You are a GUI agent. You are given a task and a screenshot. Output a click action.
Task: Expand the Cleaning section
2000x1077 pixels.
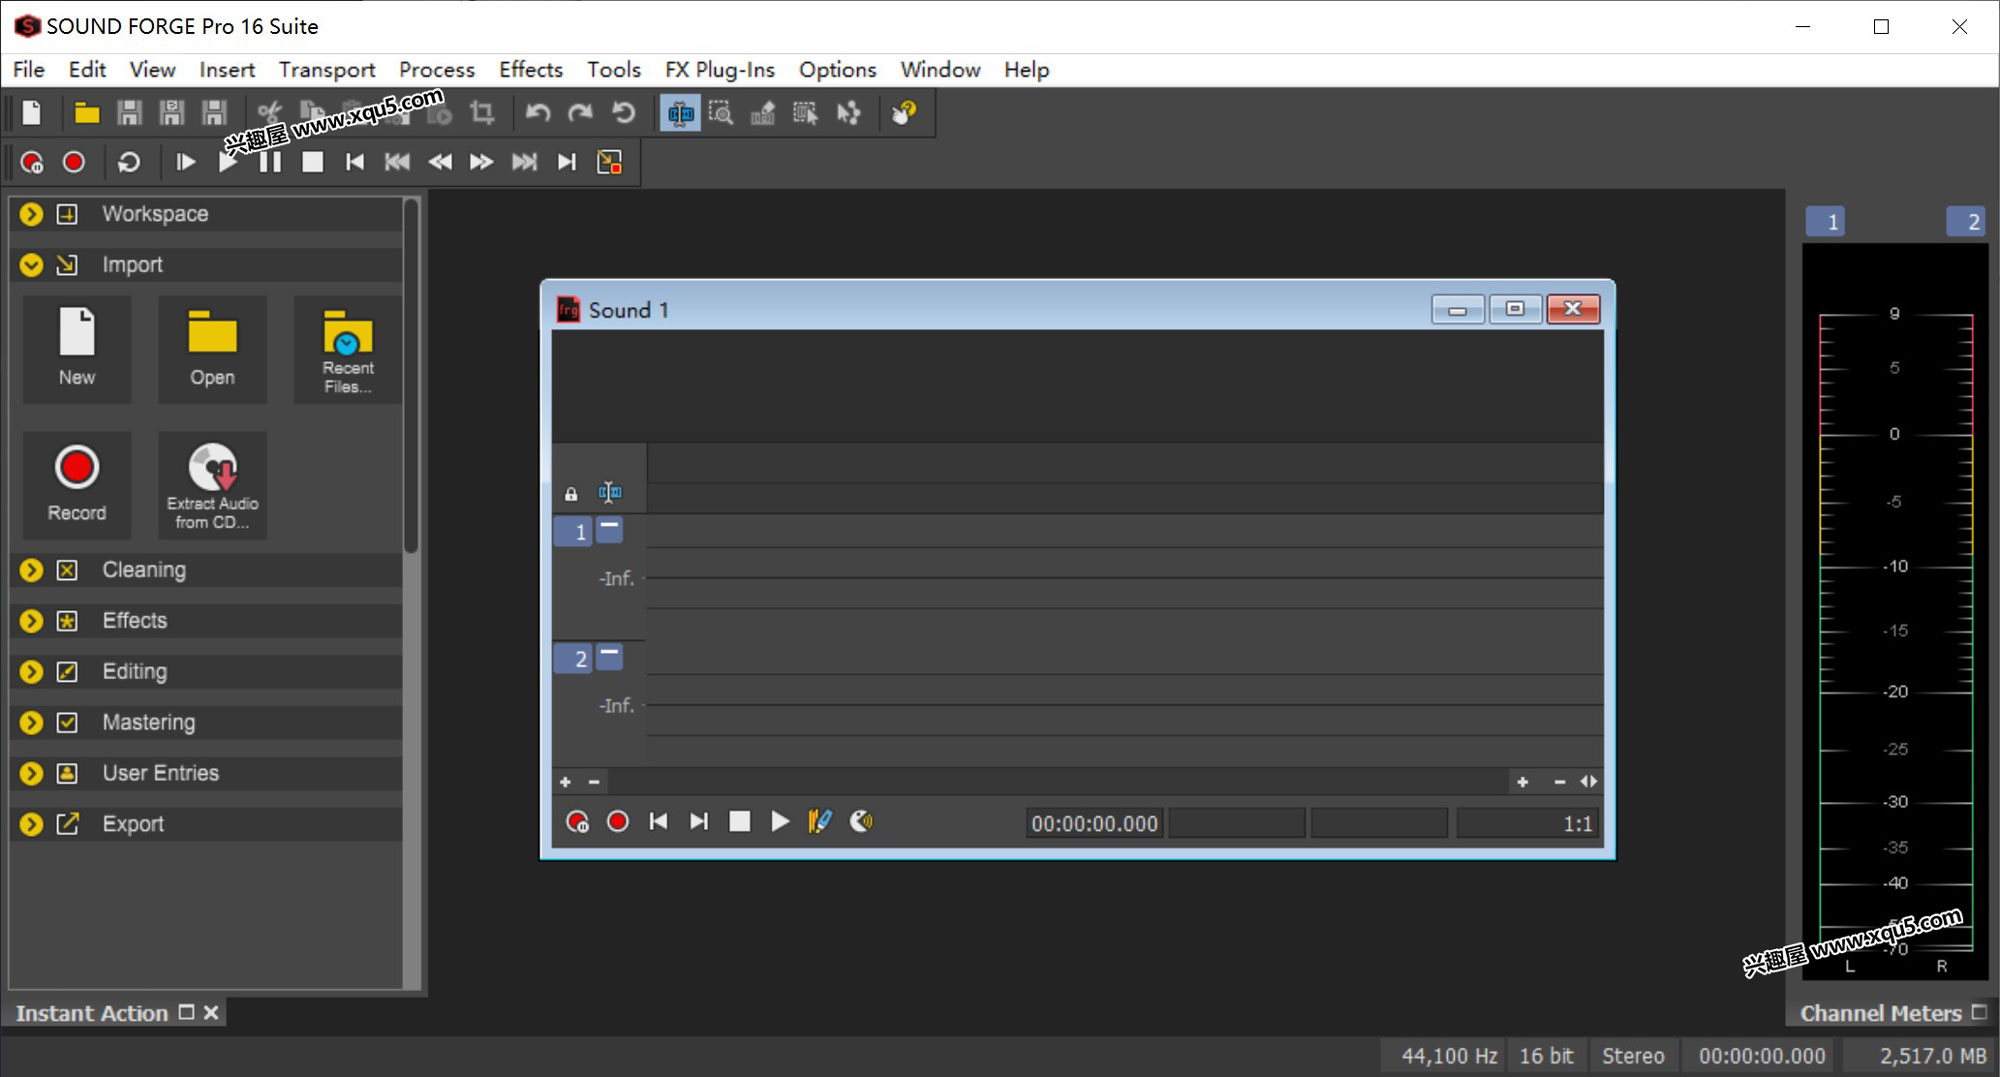point(31,570)
